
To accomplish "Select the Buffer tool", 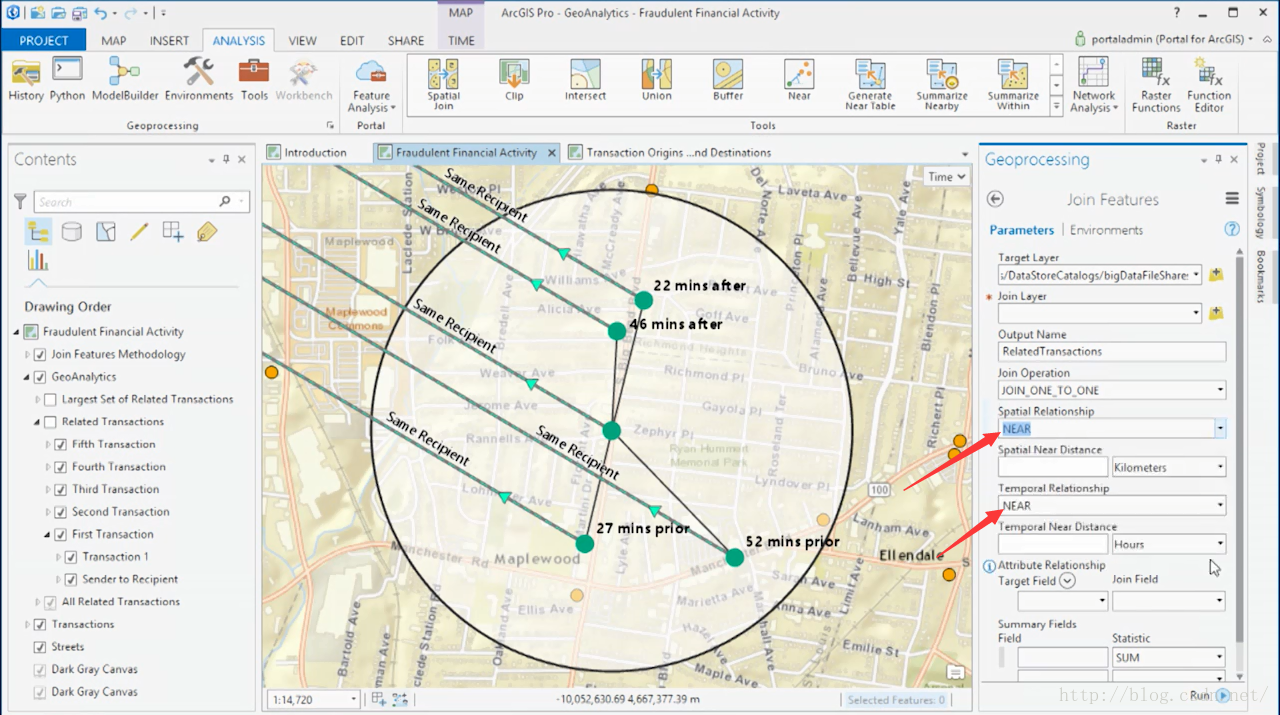I will point(728,80).
